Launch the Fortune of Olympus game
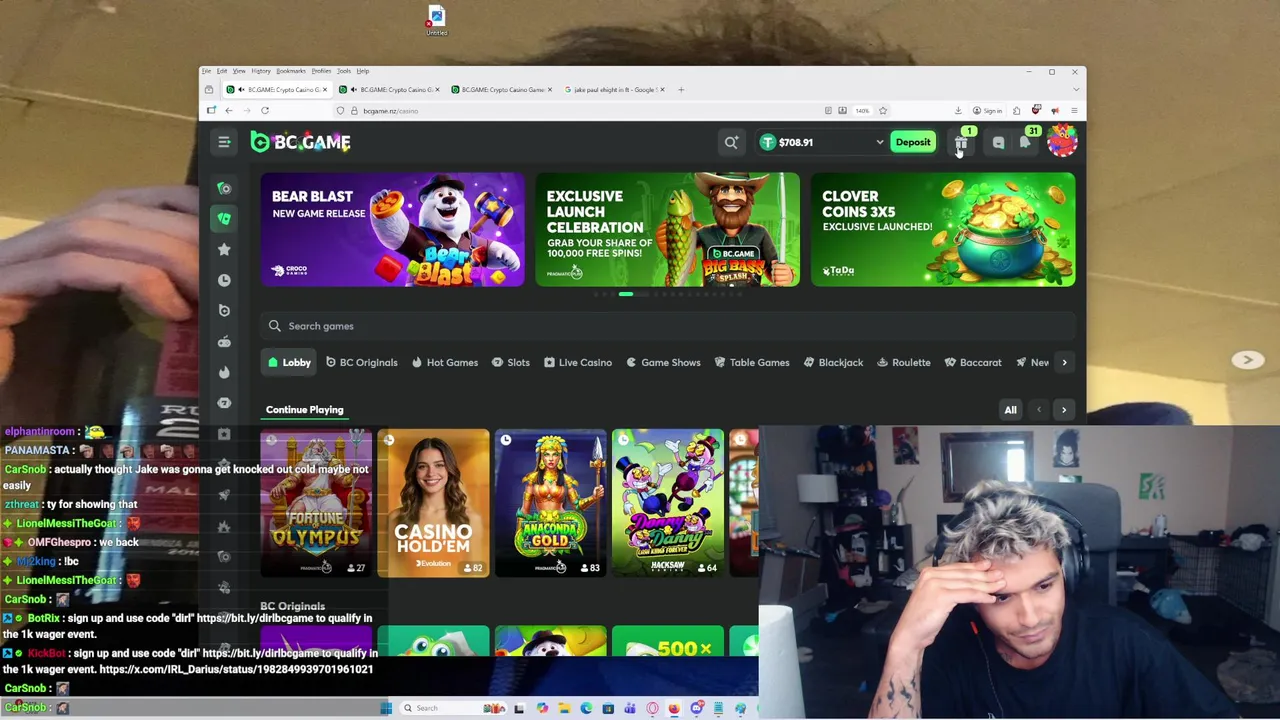1280x720 pixels. click(x=316, y=503)
